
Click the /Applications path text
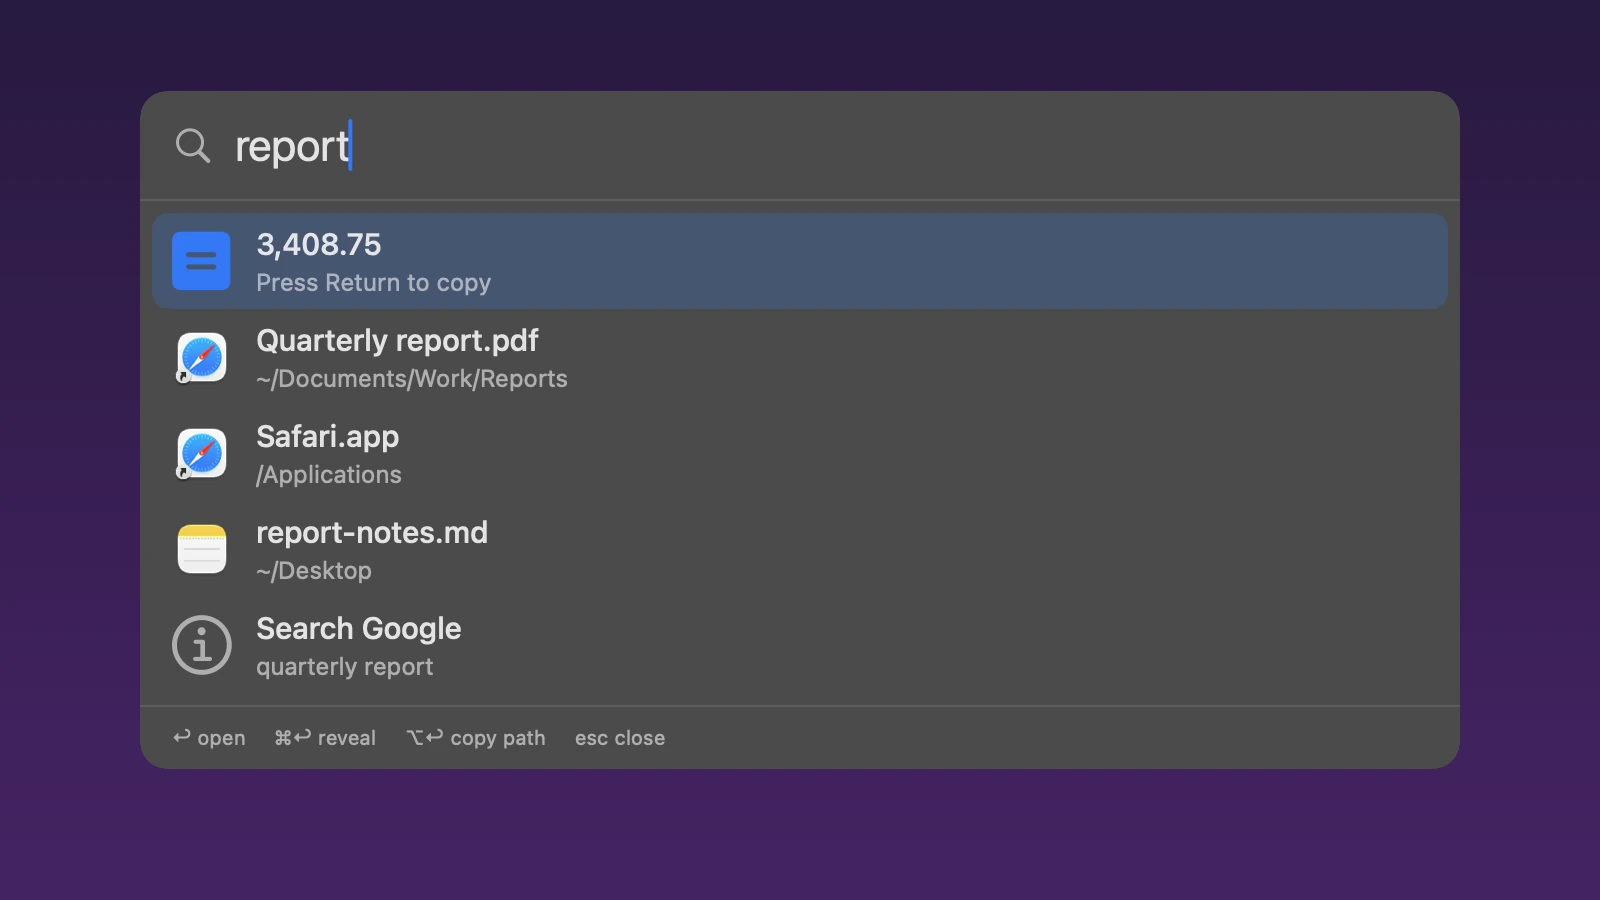[328, 475]
